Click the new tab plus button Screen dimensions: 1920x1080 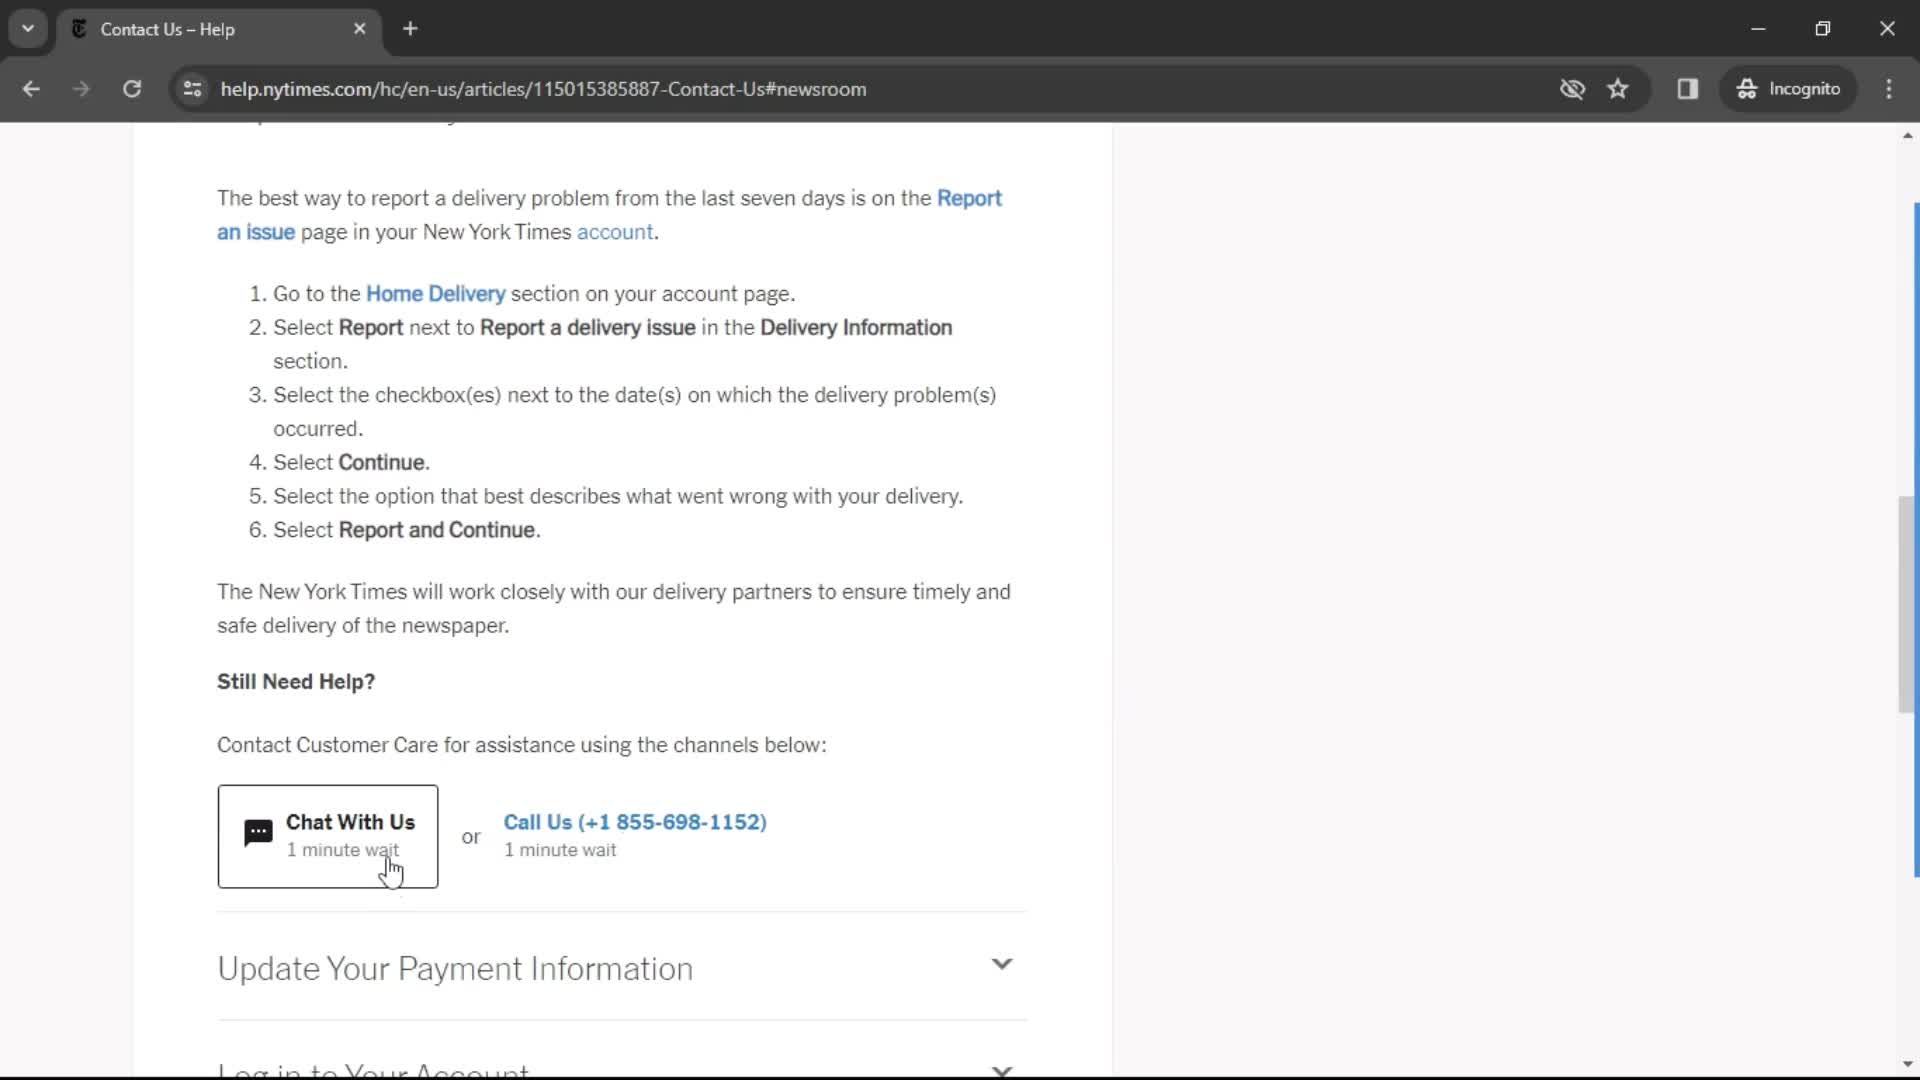tap(410, 29)
